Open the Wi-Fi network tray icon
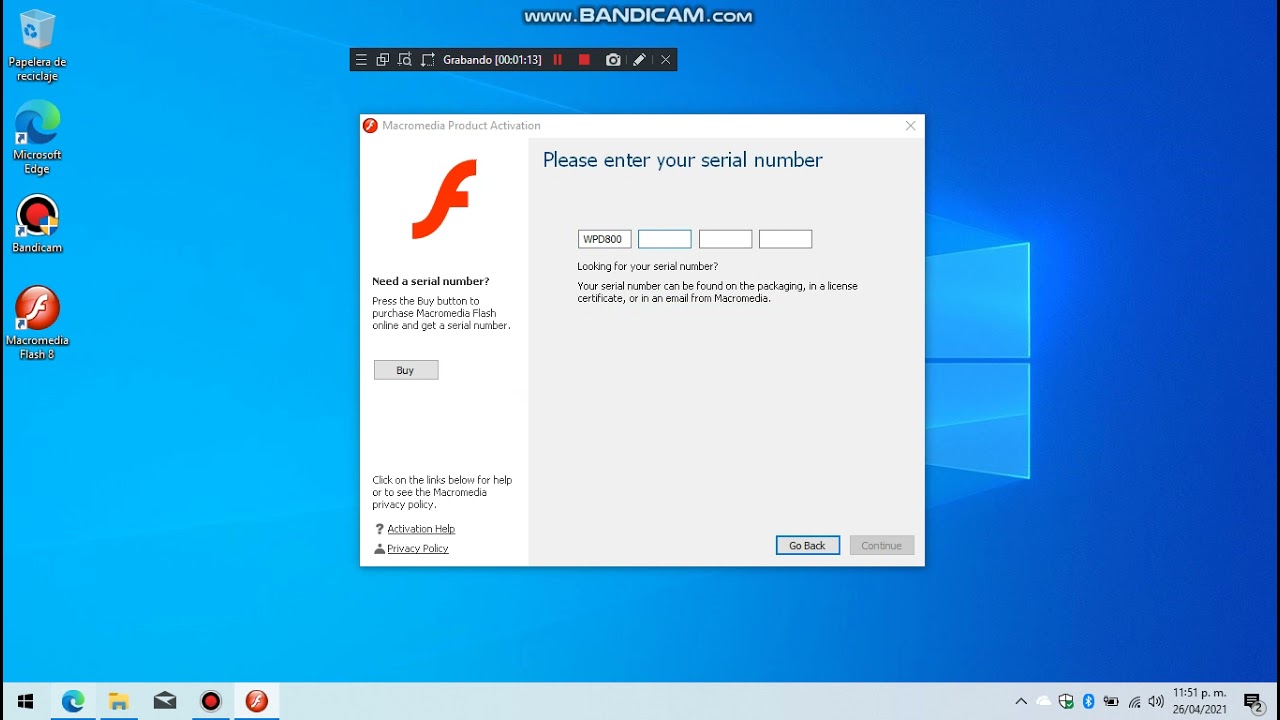Image resolution: width=1280 pixels, height=720 pixels. tap(1134, 702)
